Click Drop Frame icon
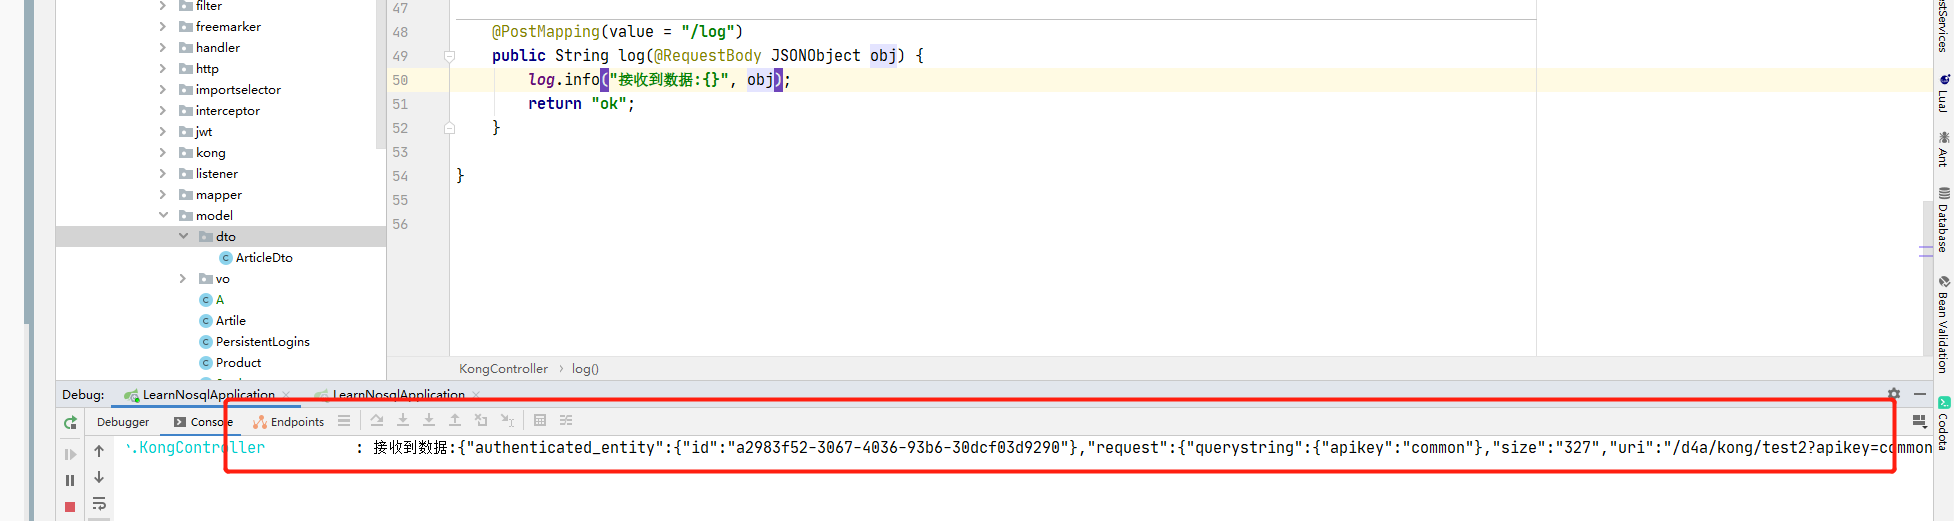 (x=481, y=421)
